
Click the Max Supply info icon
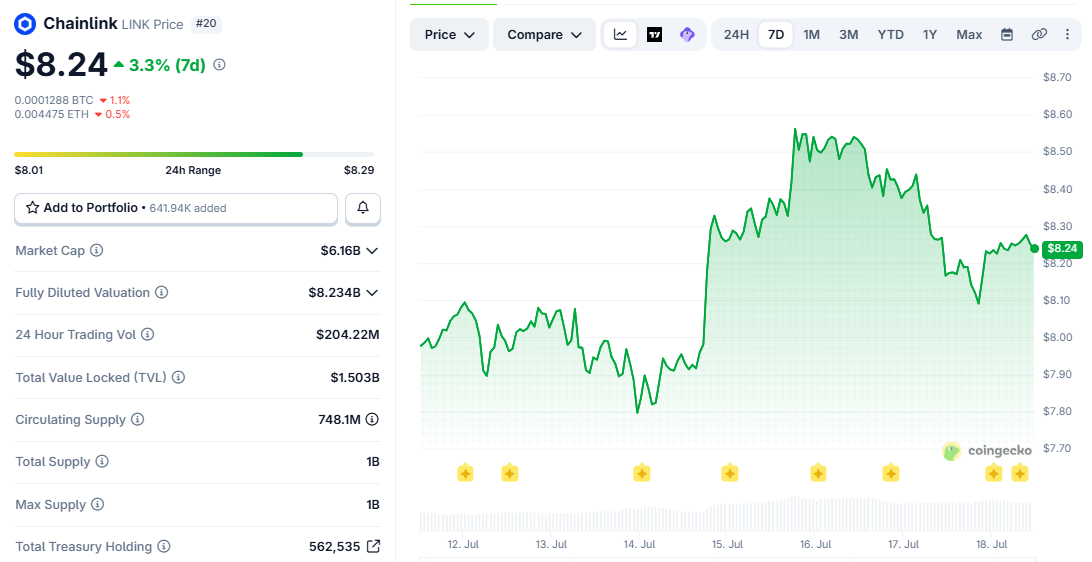[x=98, y=504]
